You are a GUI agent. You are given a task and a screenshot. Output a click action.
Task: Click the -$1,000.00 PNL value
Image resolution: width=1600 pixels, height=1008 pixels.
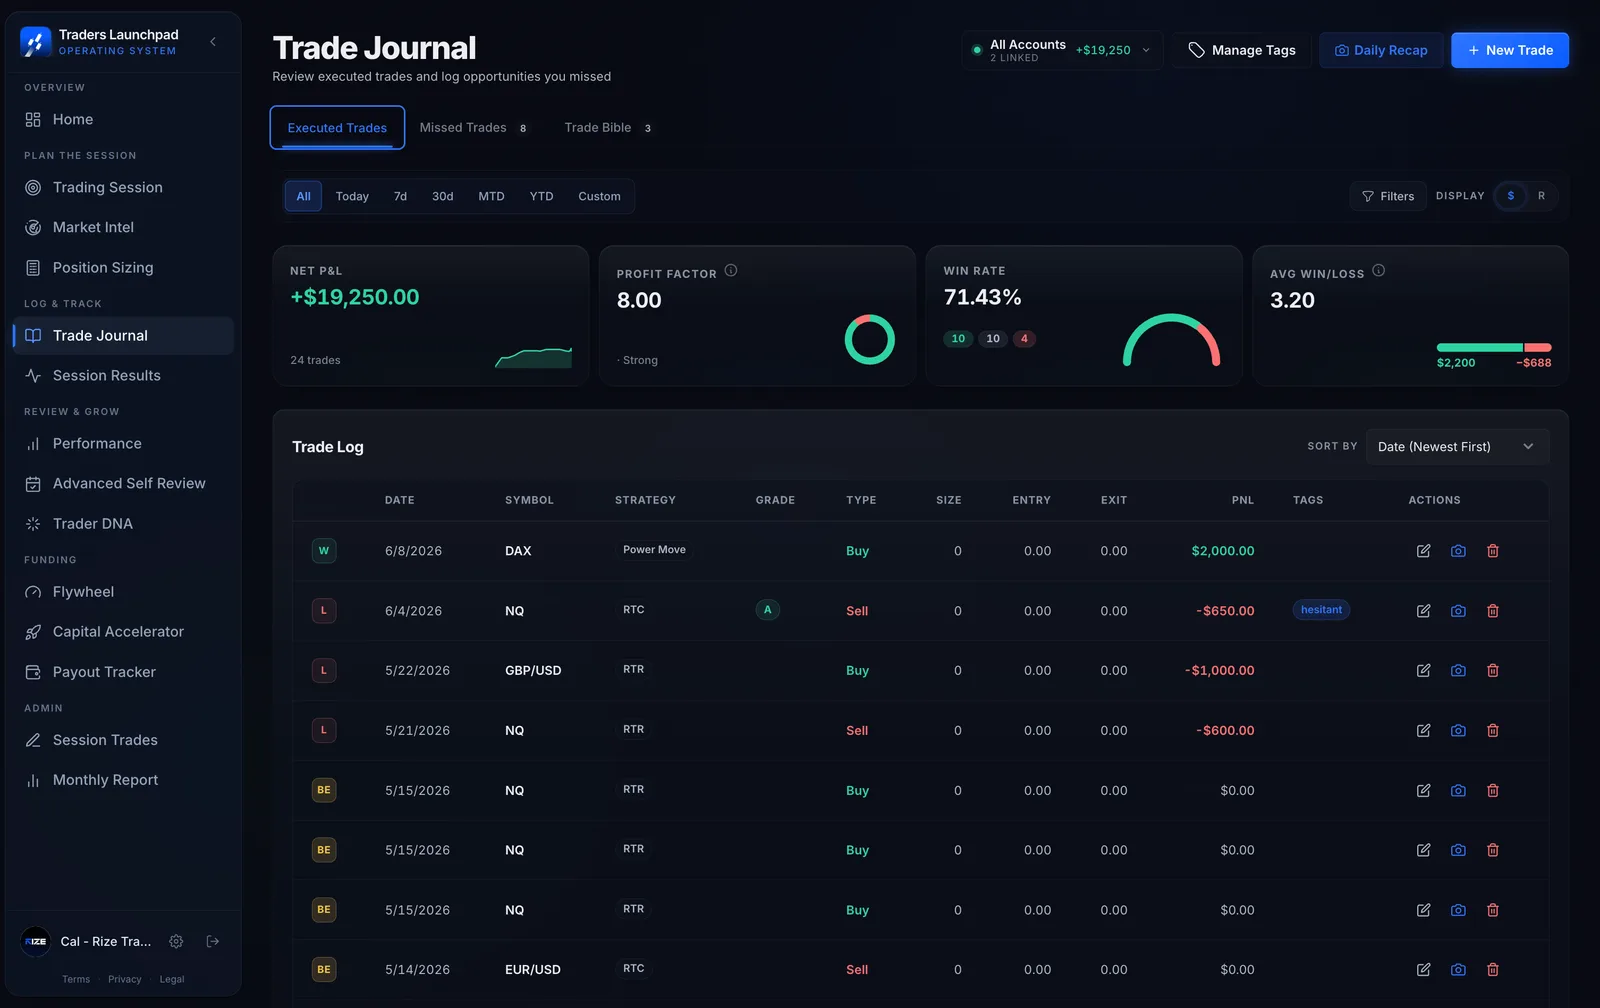[x=1219, y=671]
